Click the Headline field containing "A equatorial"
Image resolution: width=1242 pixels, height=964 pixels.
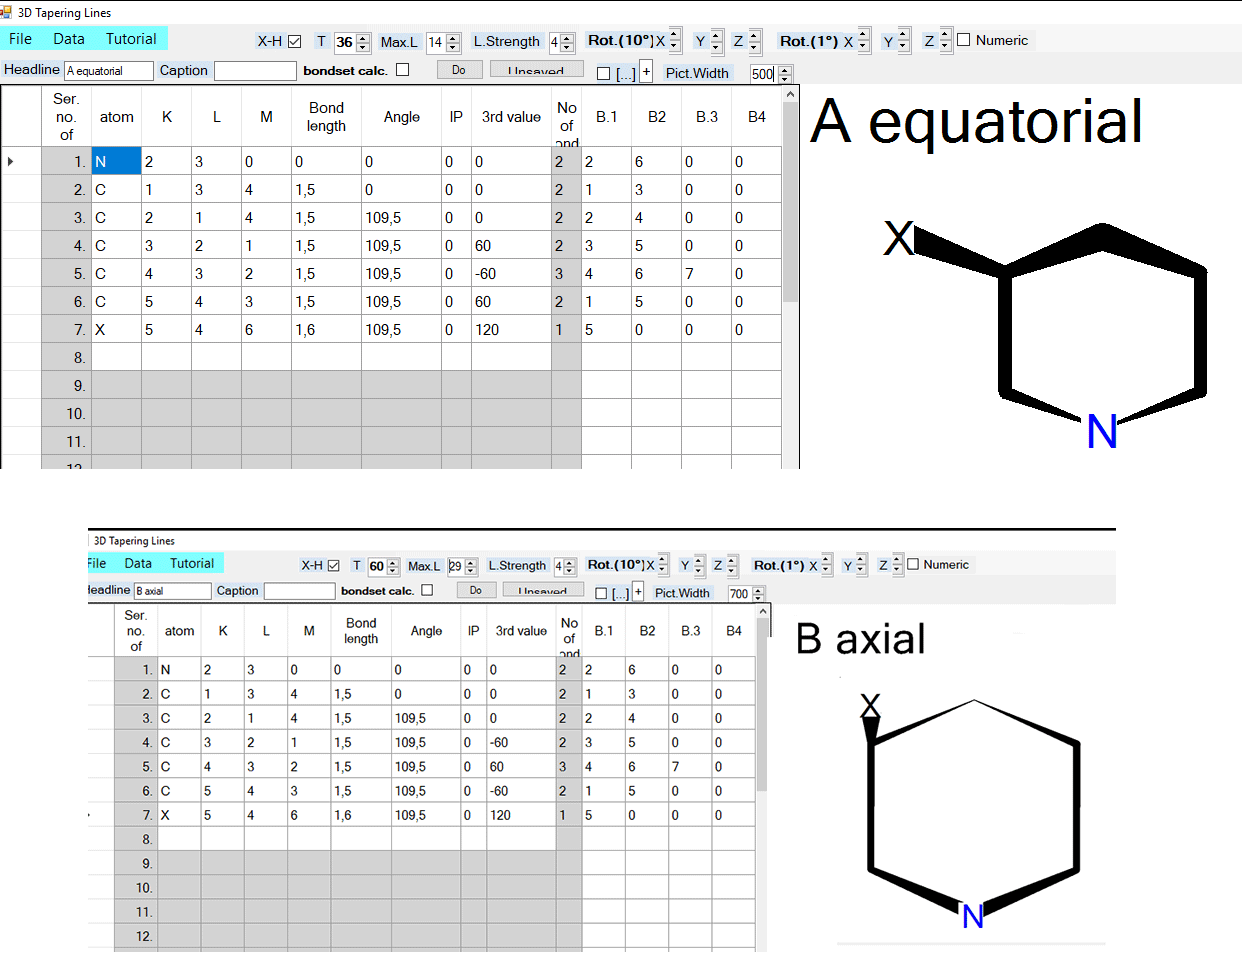tap(108, 71)
